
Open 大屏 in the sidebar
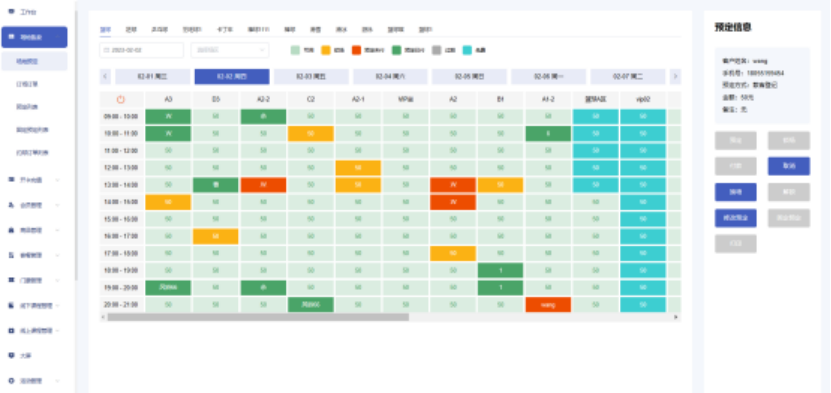25,355
